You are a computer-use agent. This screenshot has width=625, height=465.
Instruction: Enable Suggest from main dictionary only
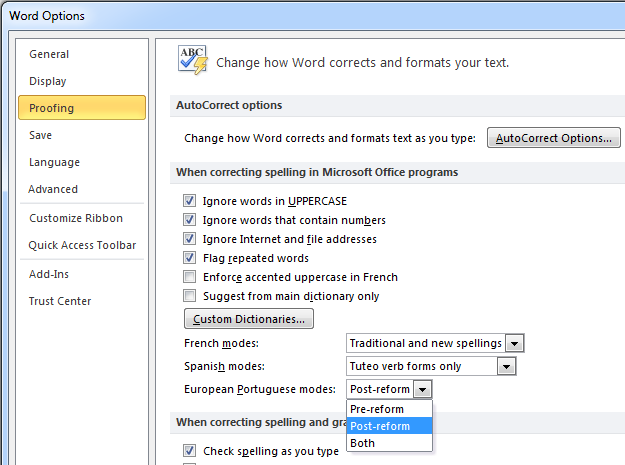[189, 296]
